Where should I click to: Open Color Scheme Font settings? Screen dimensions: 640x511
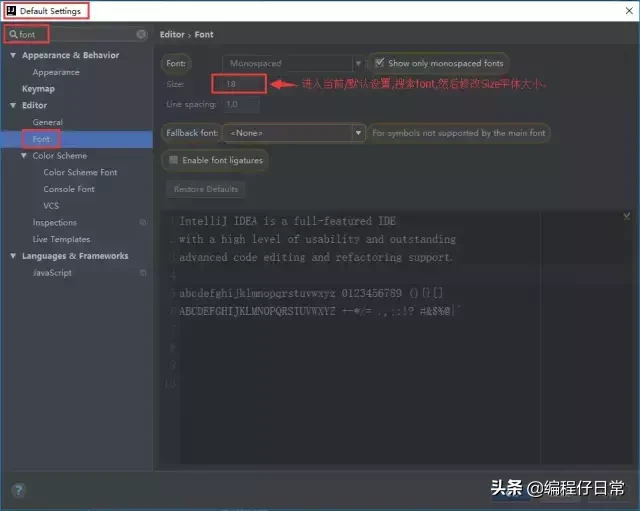tap(80, 172)
